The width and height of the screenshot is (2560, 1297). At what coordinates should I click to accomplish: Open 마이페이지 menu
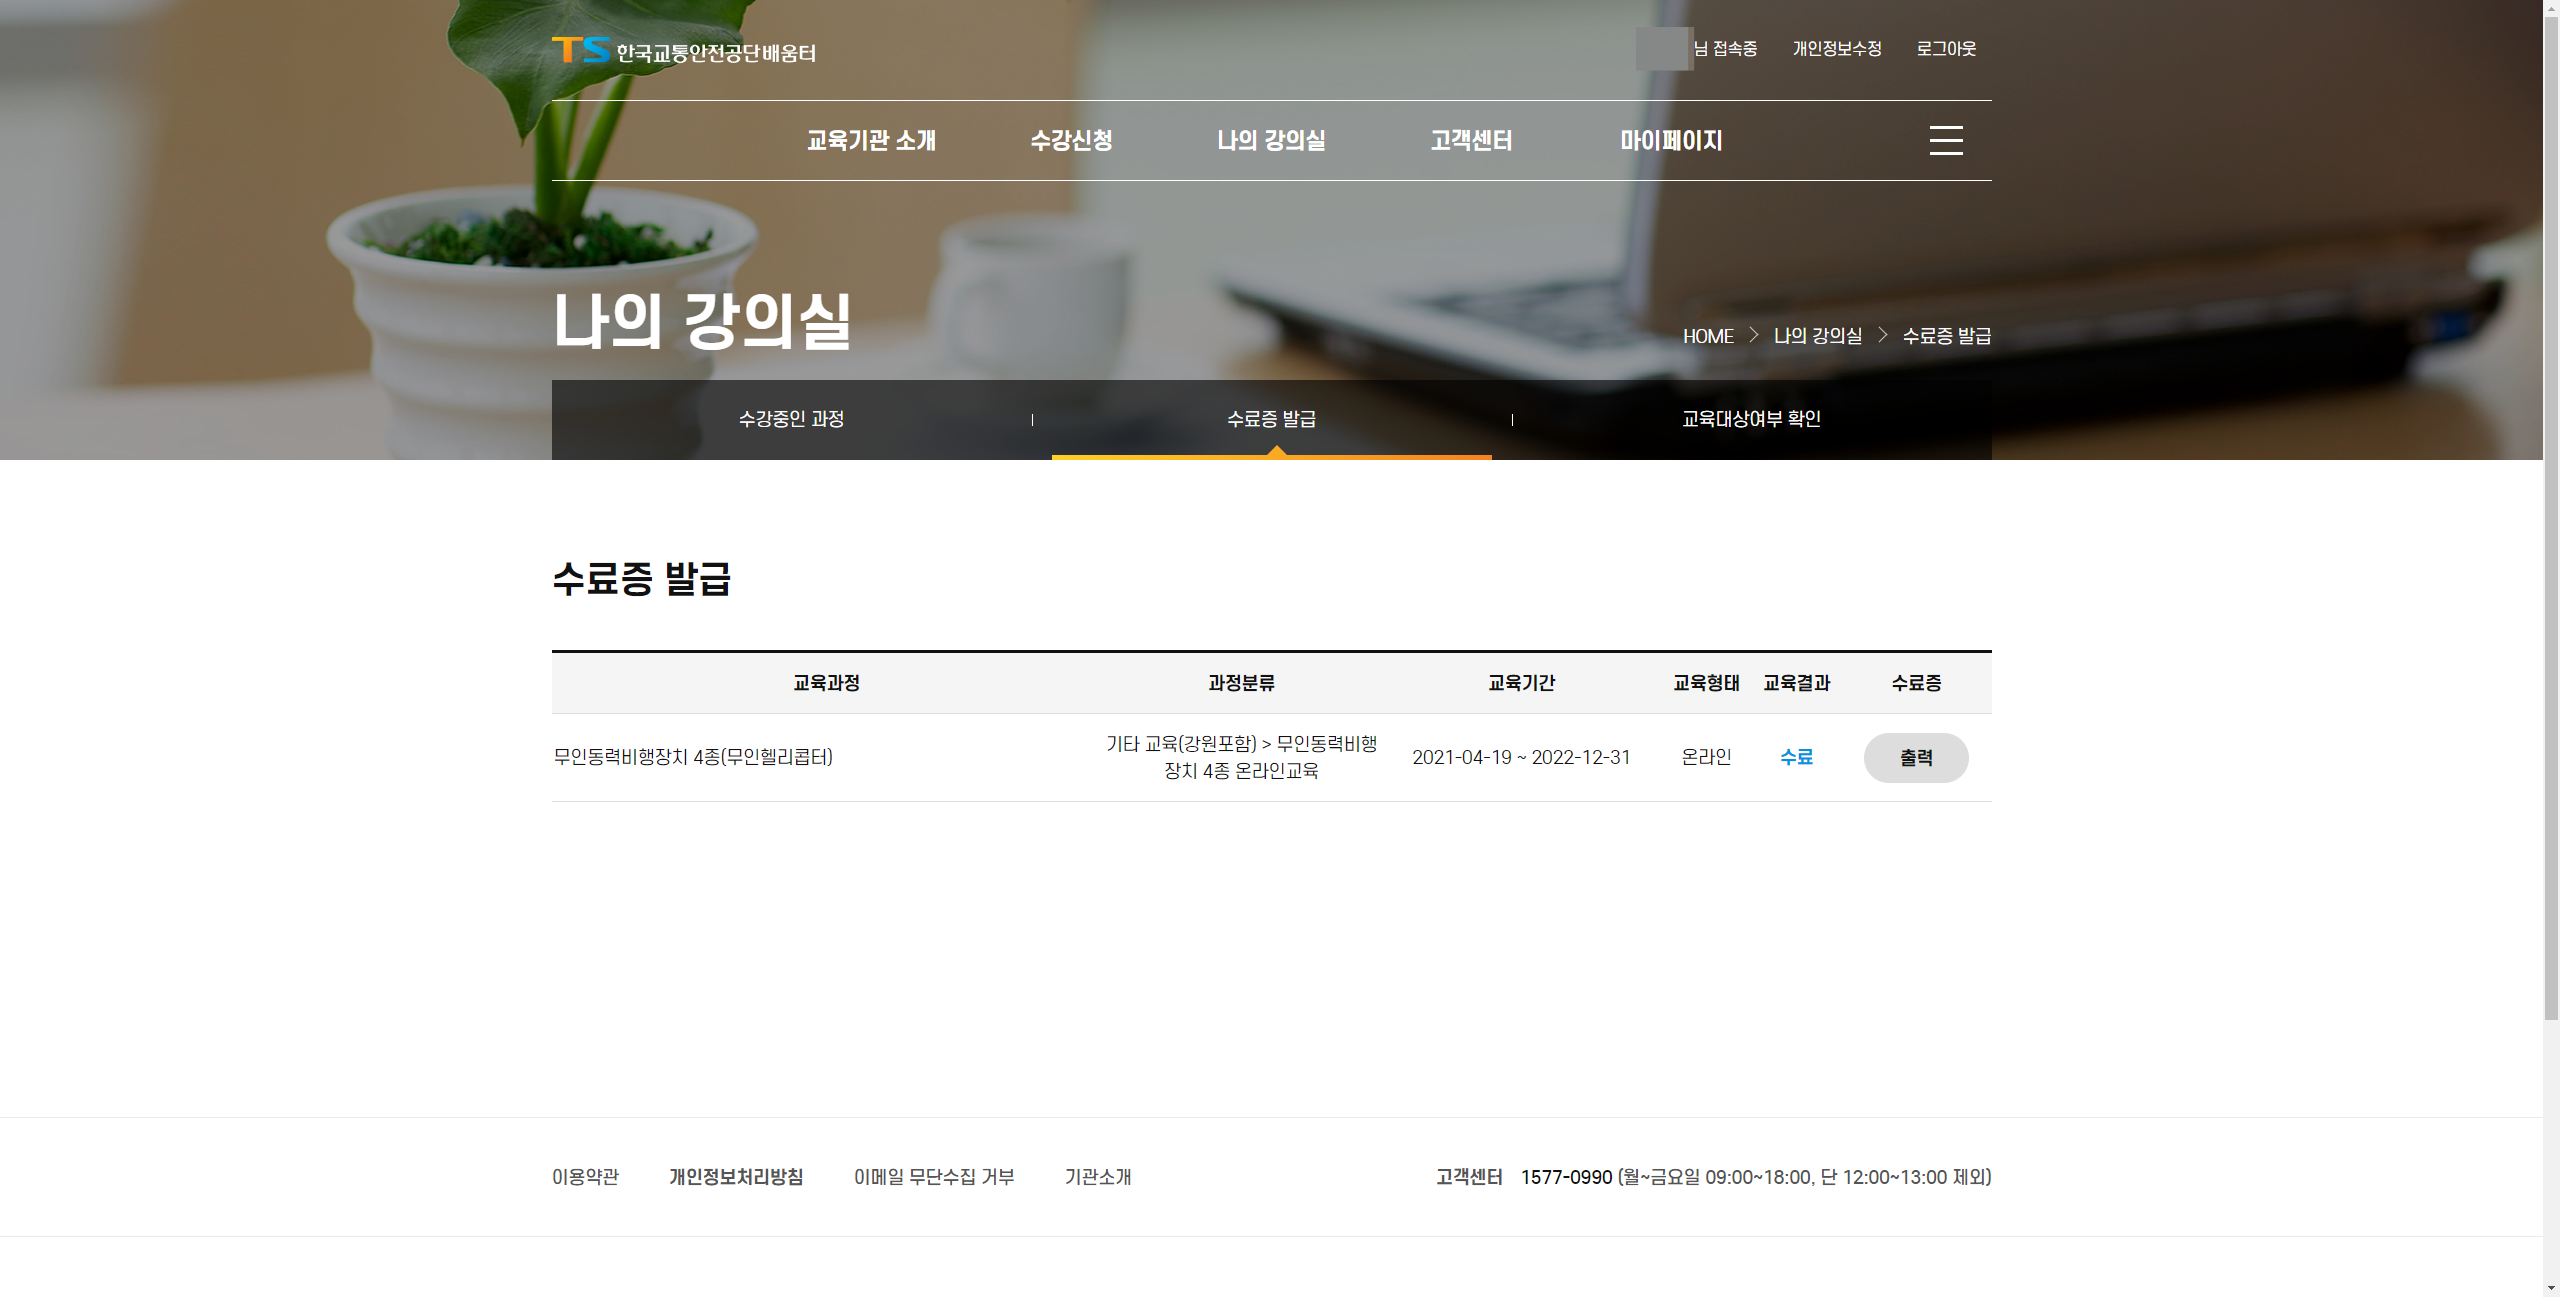[x=1671, y=140]
